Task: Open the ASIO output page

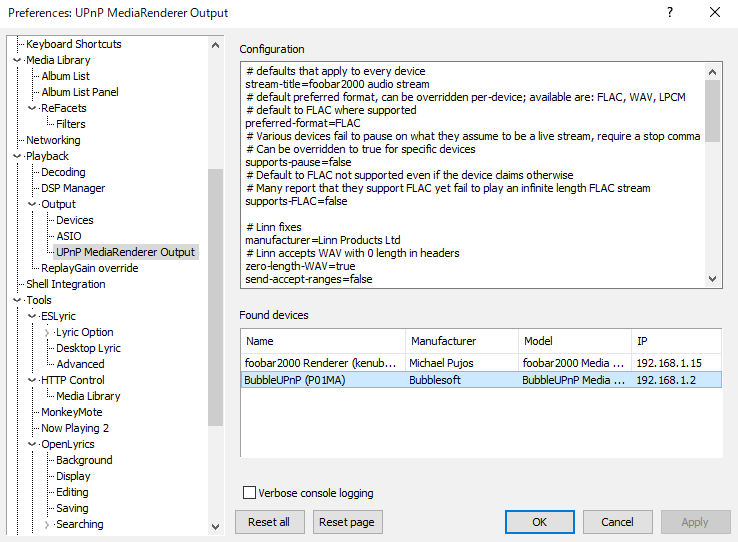Action: coord(69,236)
